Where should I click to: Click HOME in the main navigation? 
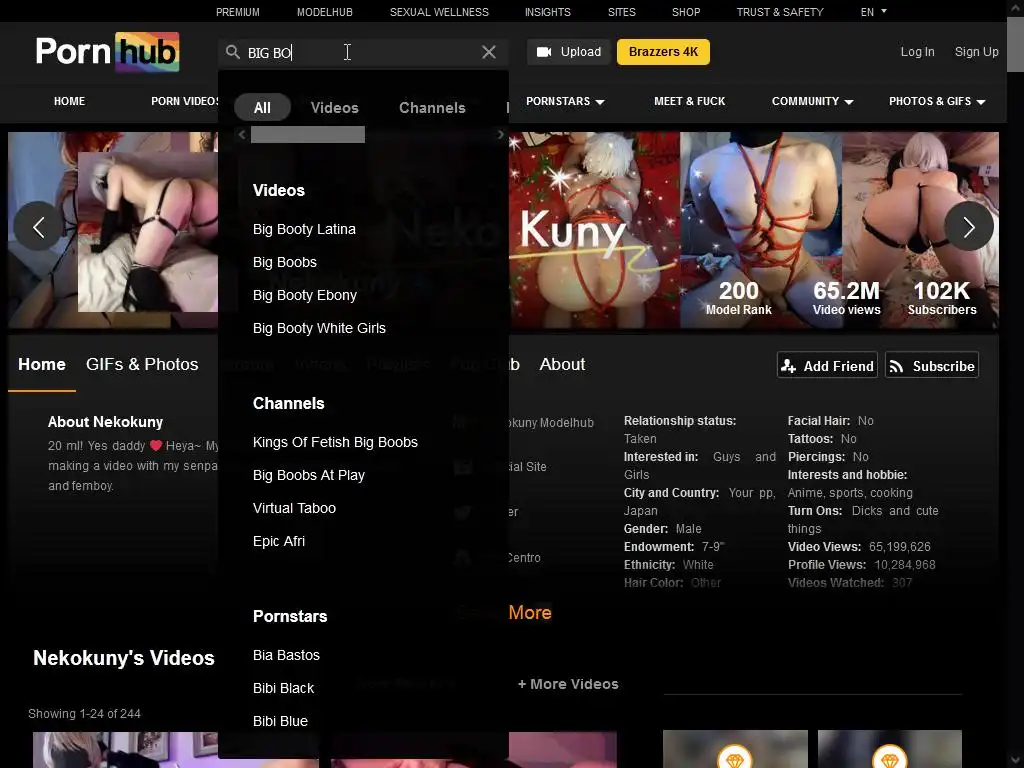tap(69, 101)
